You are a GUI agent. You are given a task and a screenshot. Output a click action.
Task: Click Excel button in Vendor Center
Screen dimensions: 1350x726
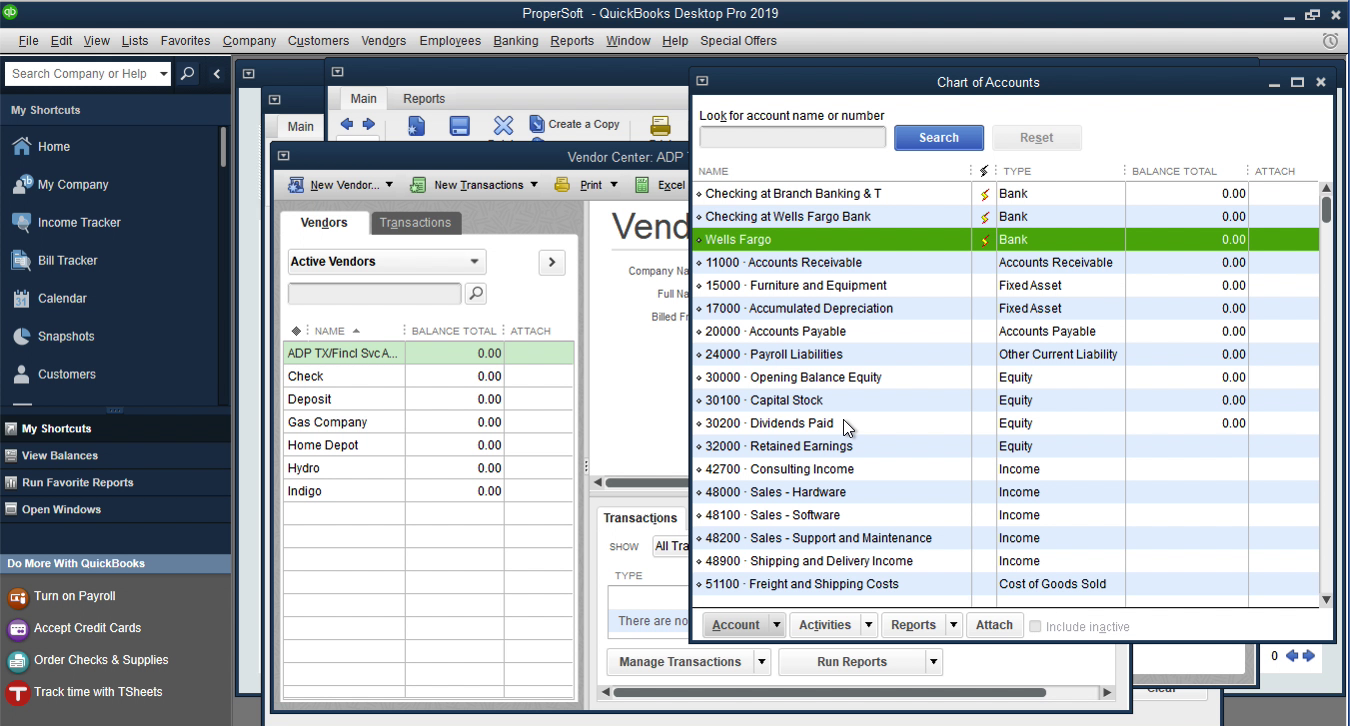(x=660, y=185)
